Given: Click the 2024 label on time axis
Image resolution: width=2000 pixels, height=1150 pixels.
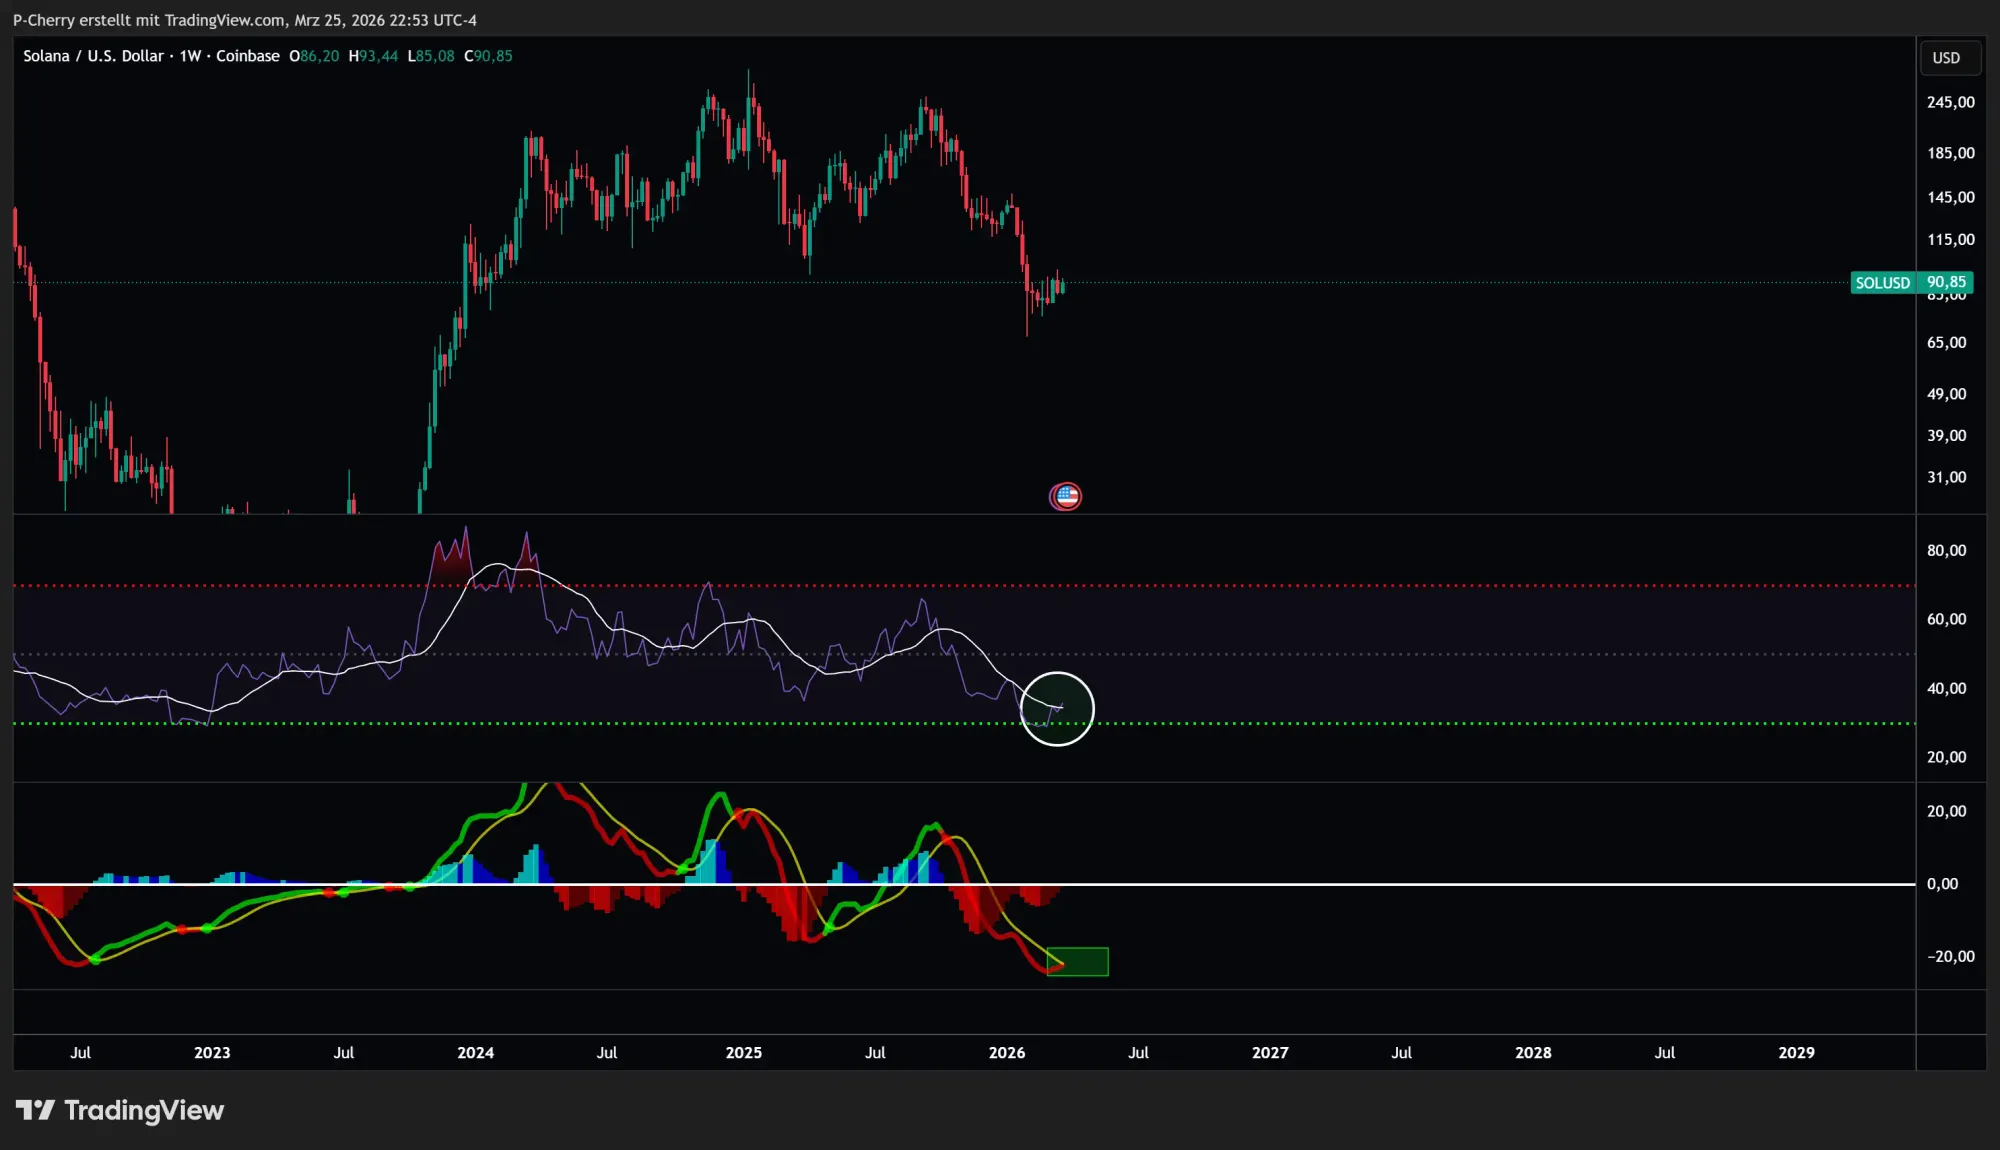Looking at the screenshot, I should click(475, 1052).
